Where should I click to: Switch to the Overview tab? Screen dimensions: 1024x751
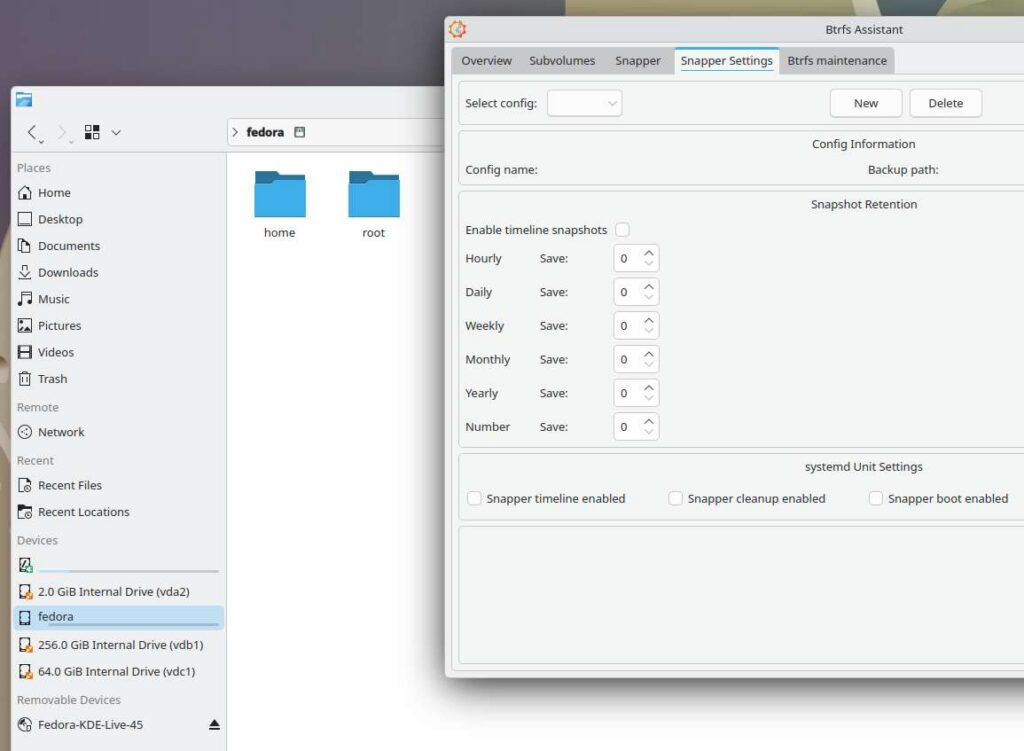coord(487,61)
